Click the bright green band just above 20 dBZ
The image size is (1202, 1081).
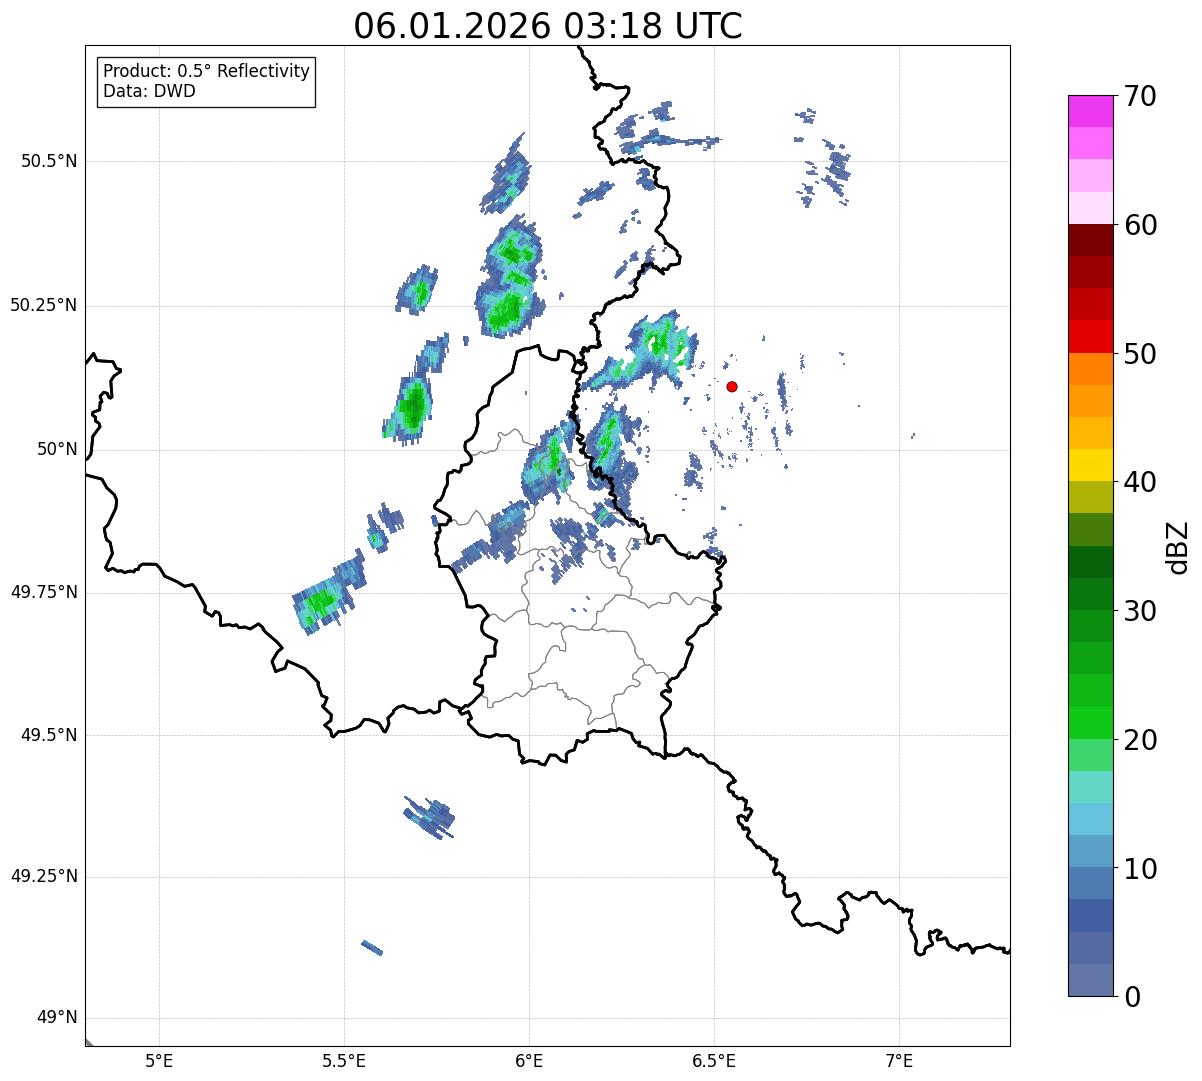click(x=1090, y=722)
